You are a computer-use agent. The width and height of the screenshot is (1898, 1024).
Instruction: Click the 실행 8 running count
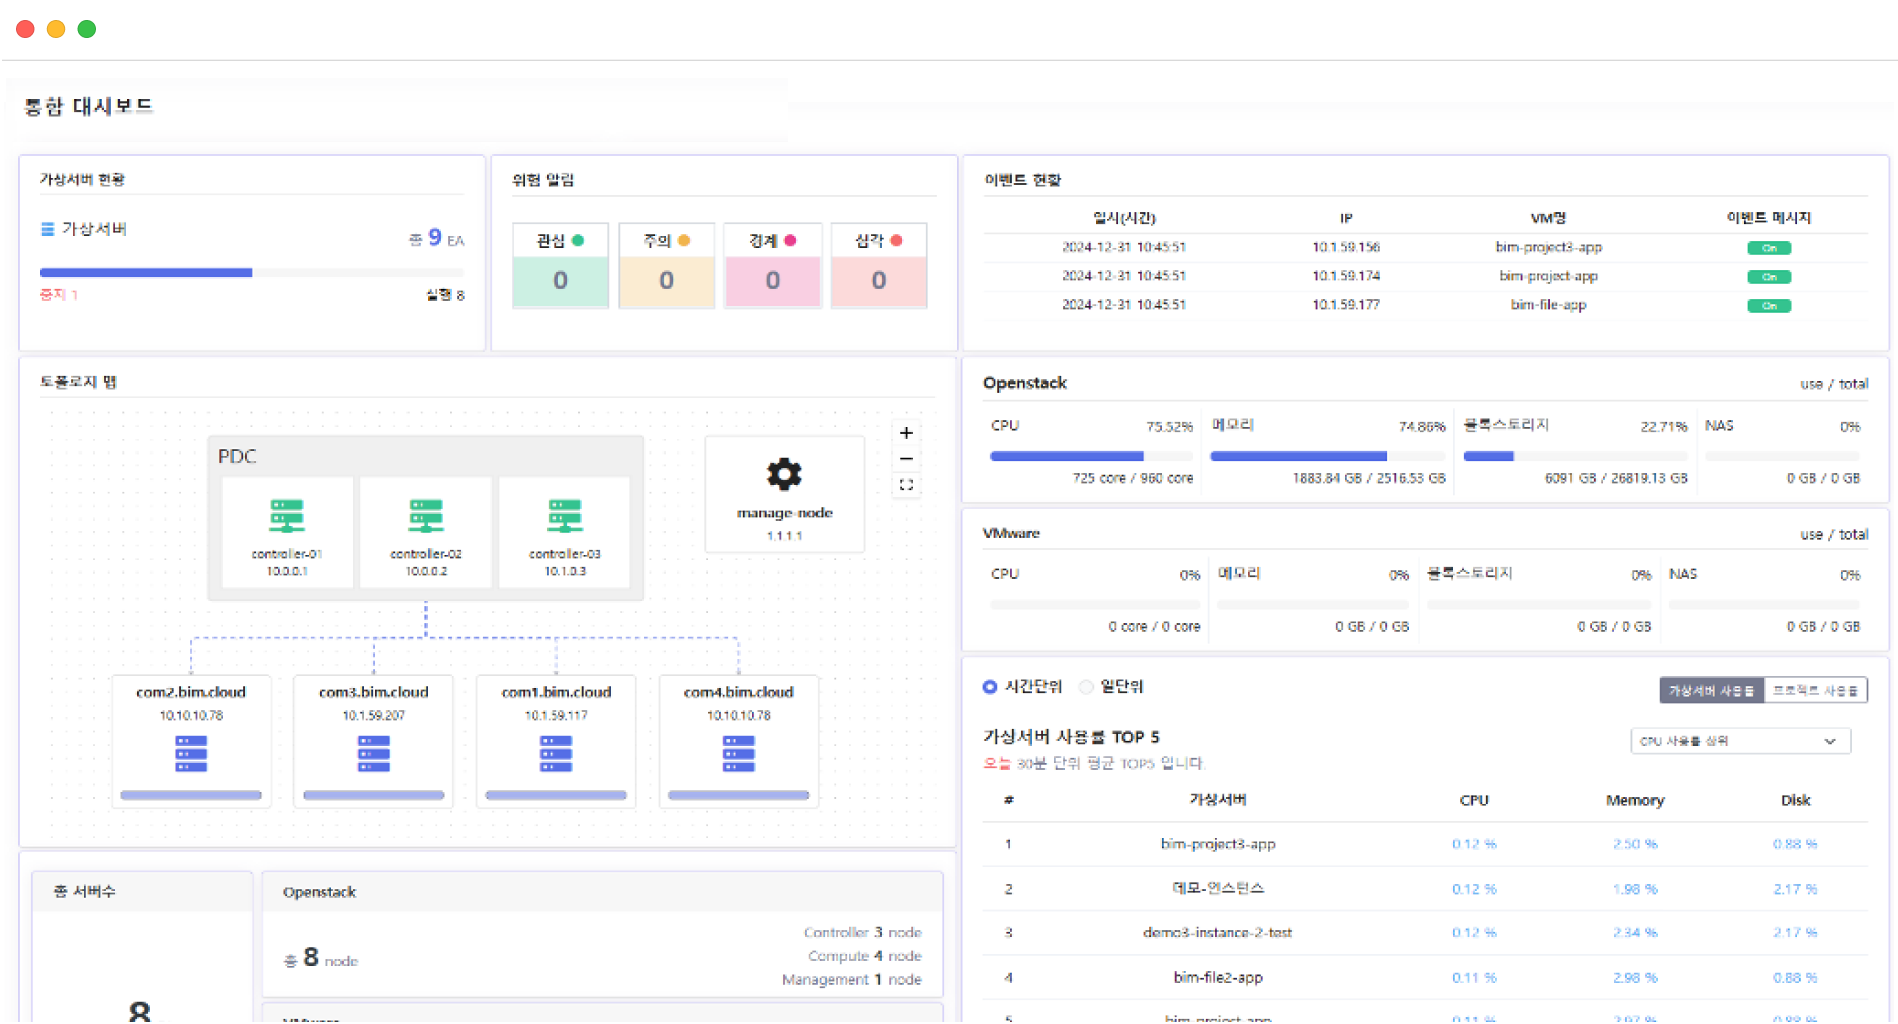pyautogui.click(x=445, y=295)
